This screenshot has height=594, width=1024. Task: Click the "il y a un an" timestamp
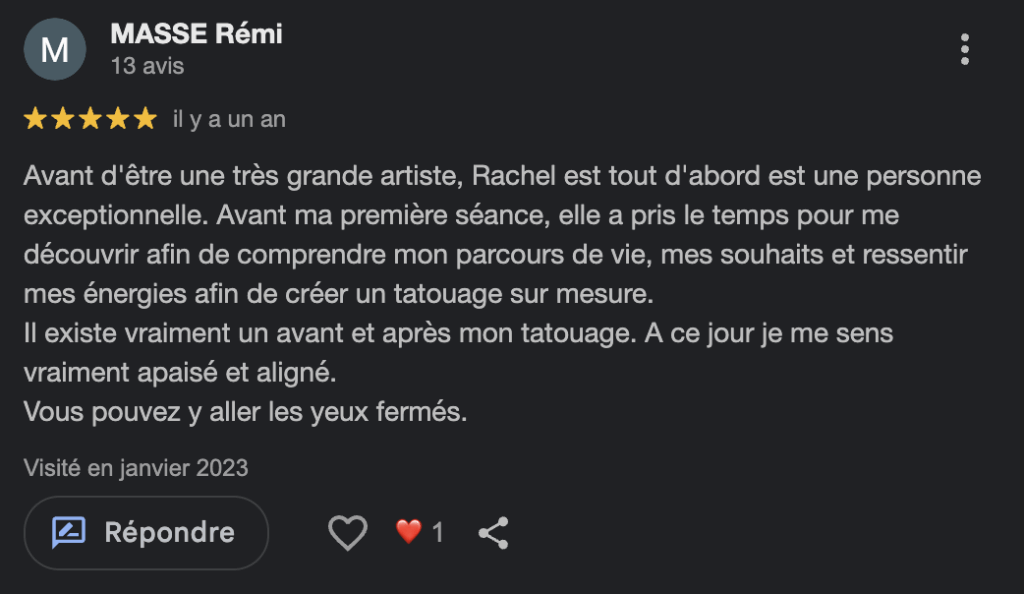tap(229, 120)
